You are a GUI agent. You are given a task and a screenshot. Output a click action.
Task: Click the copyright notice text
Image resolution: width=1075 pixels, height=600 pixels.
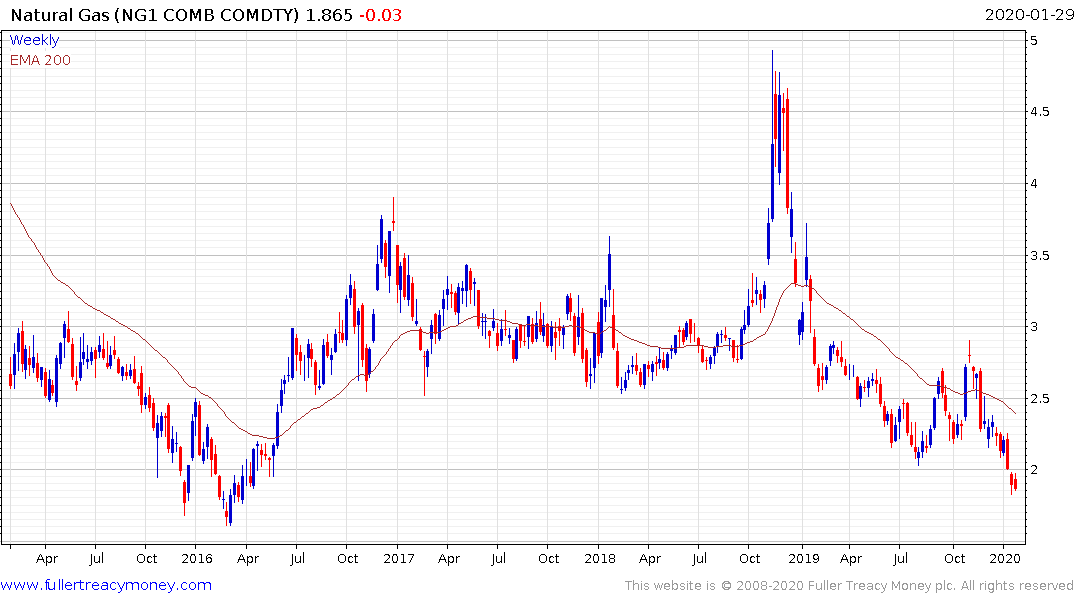pos(849,586)
